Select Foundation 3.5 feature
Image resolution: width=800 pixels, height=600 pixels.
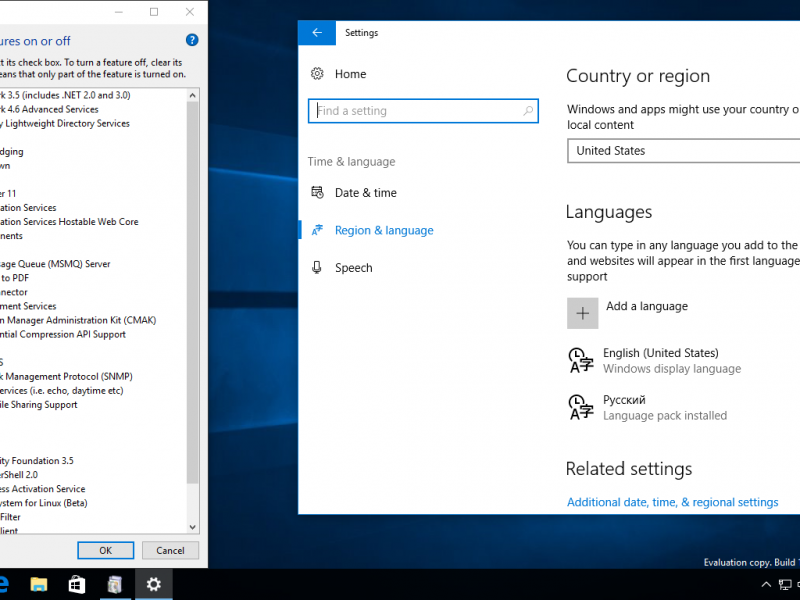click(37, 461)
